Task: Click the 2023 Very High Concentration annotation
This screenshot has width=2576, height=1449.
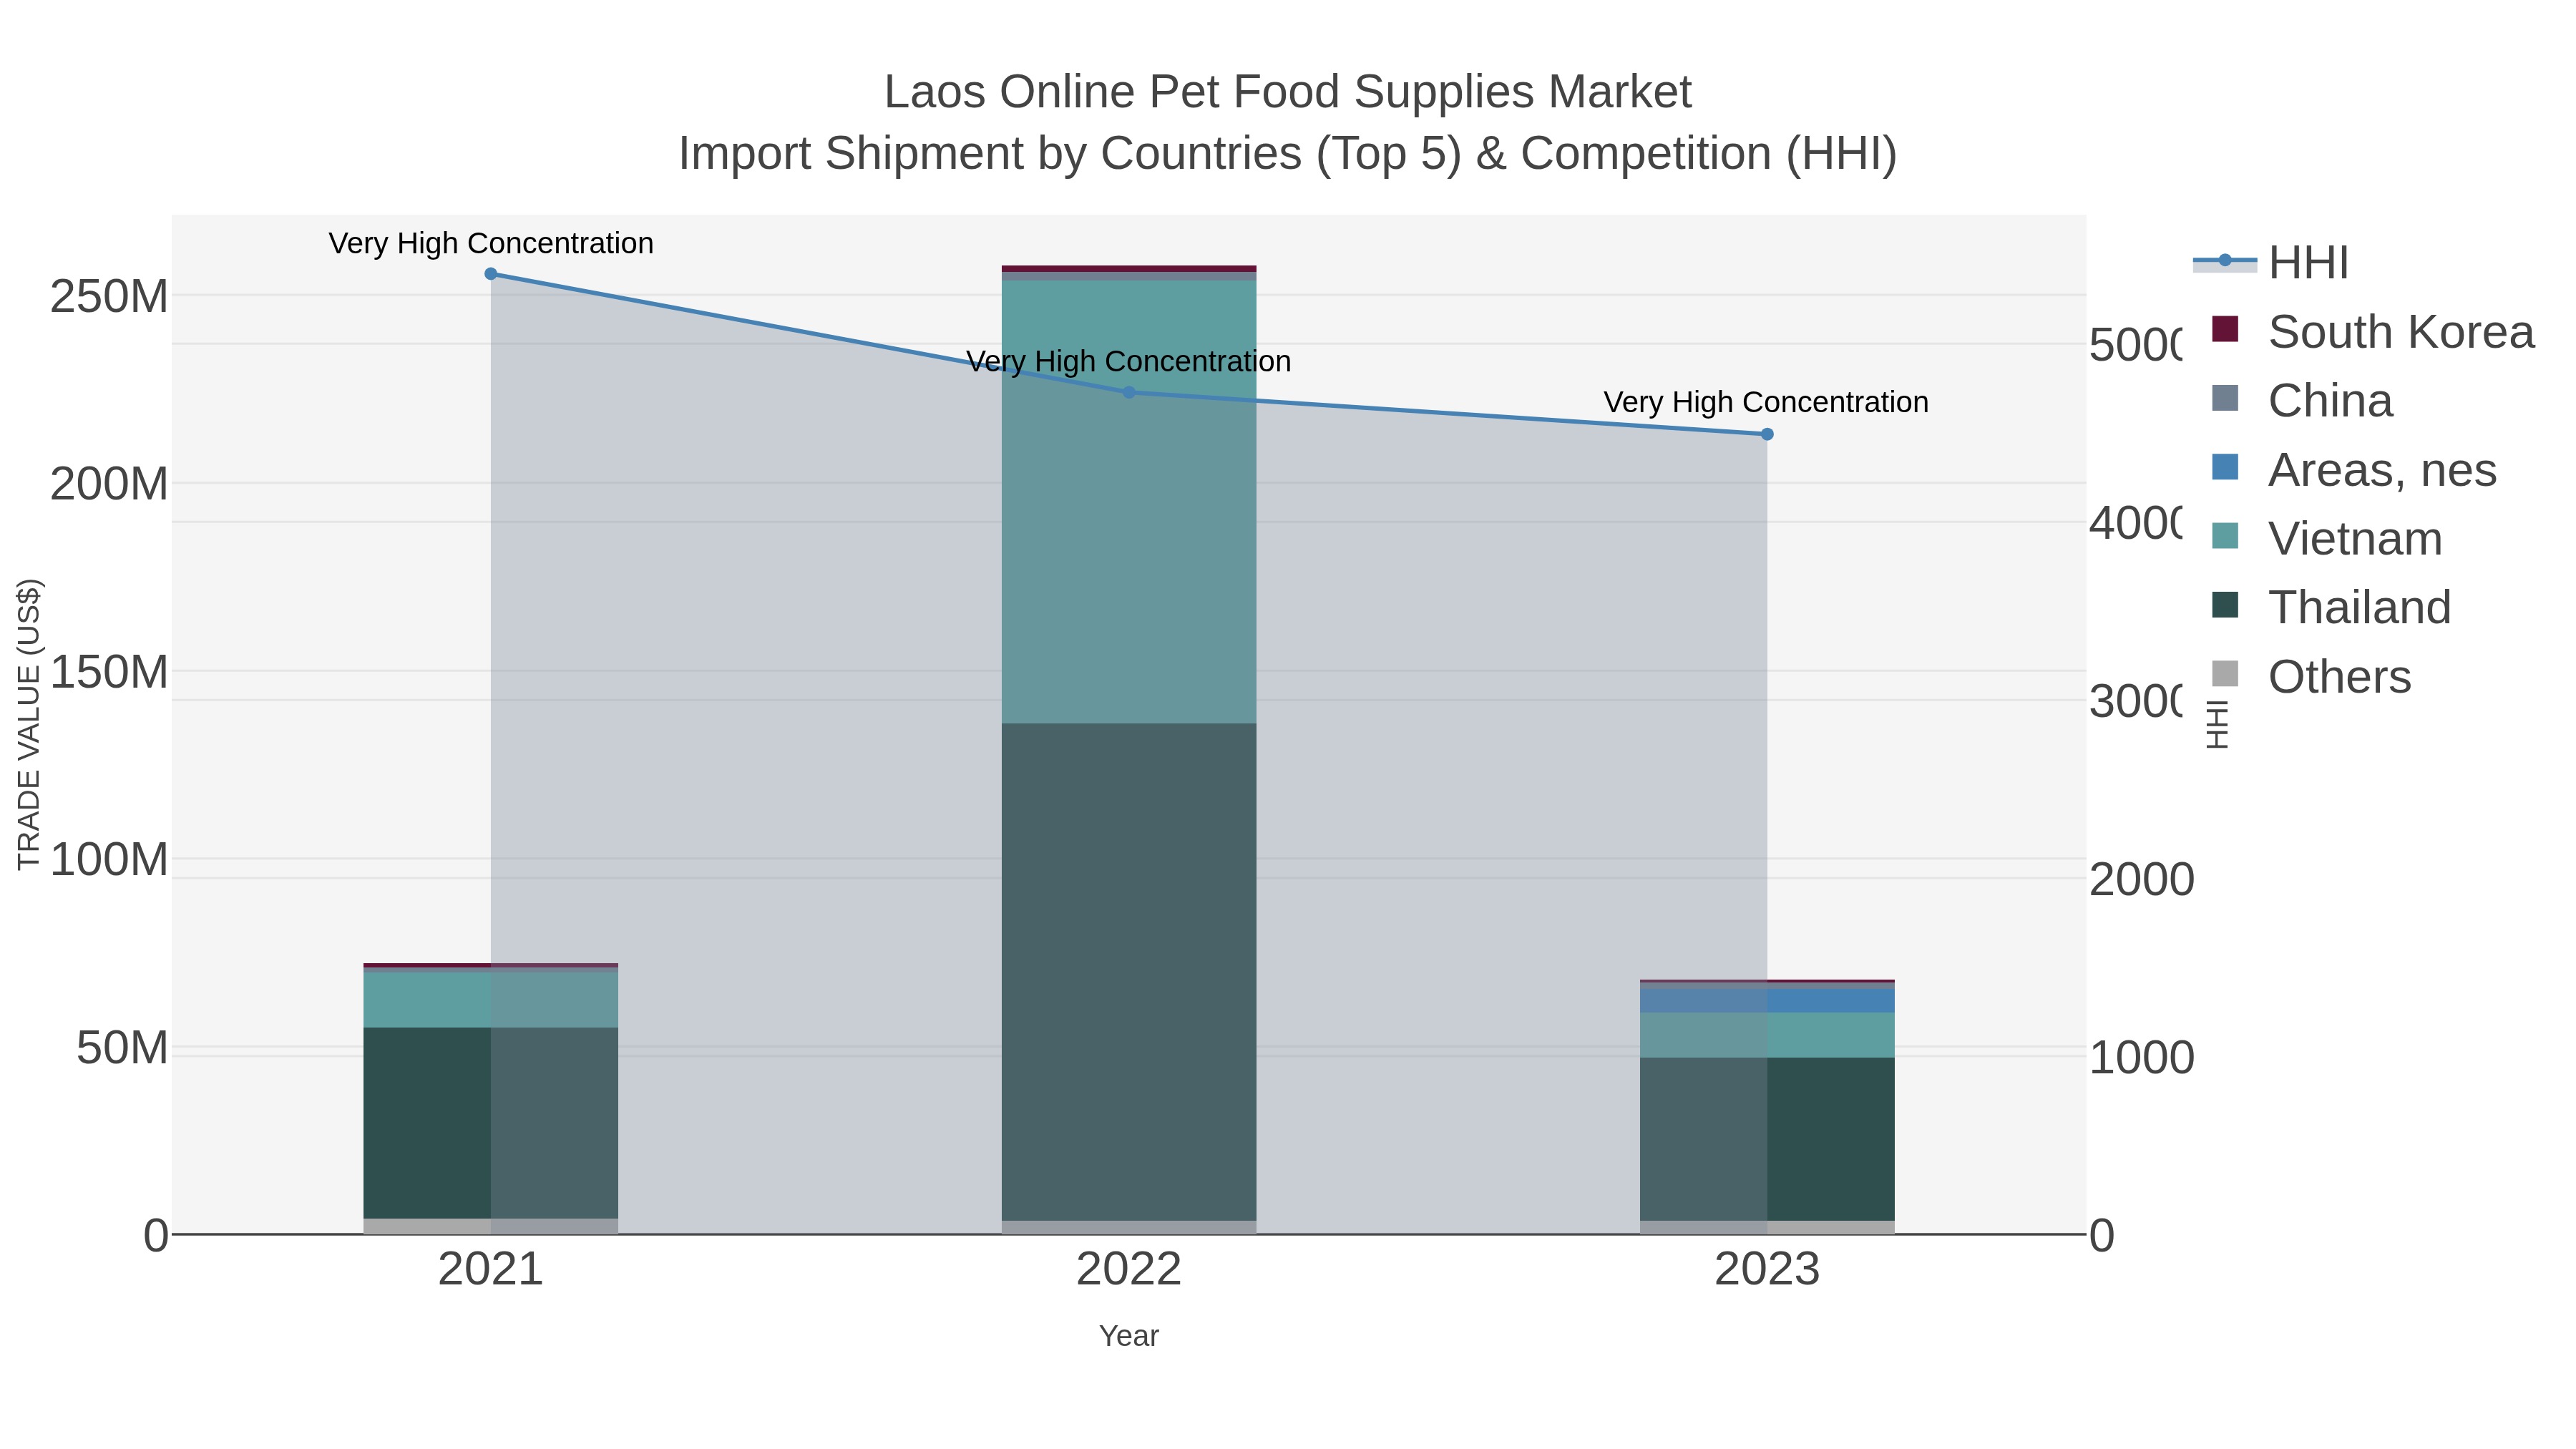Action: click(x=1766, y=402)
